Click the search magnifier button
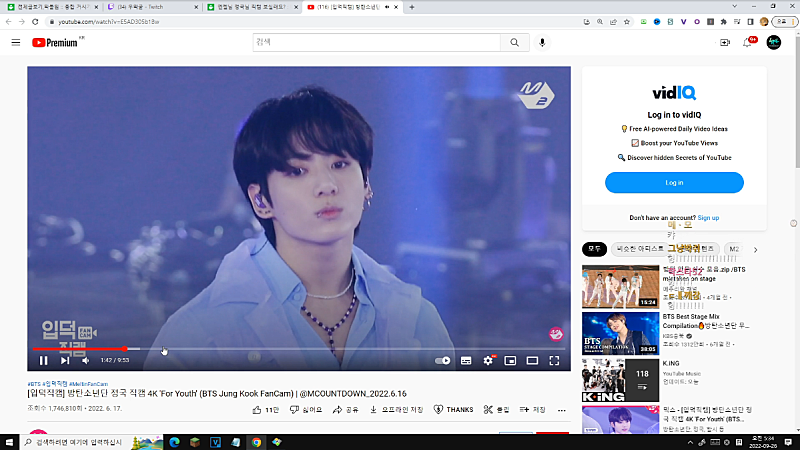 514,42
